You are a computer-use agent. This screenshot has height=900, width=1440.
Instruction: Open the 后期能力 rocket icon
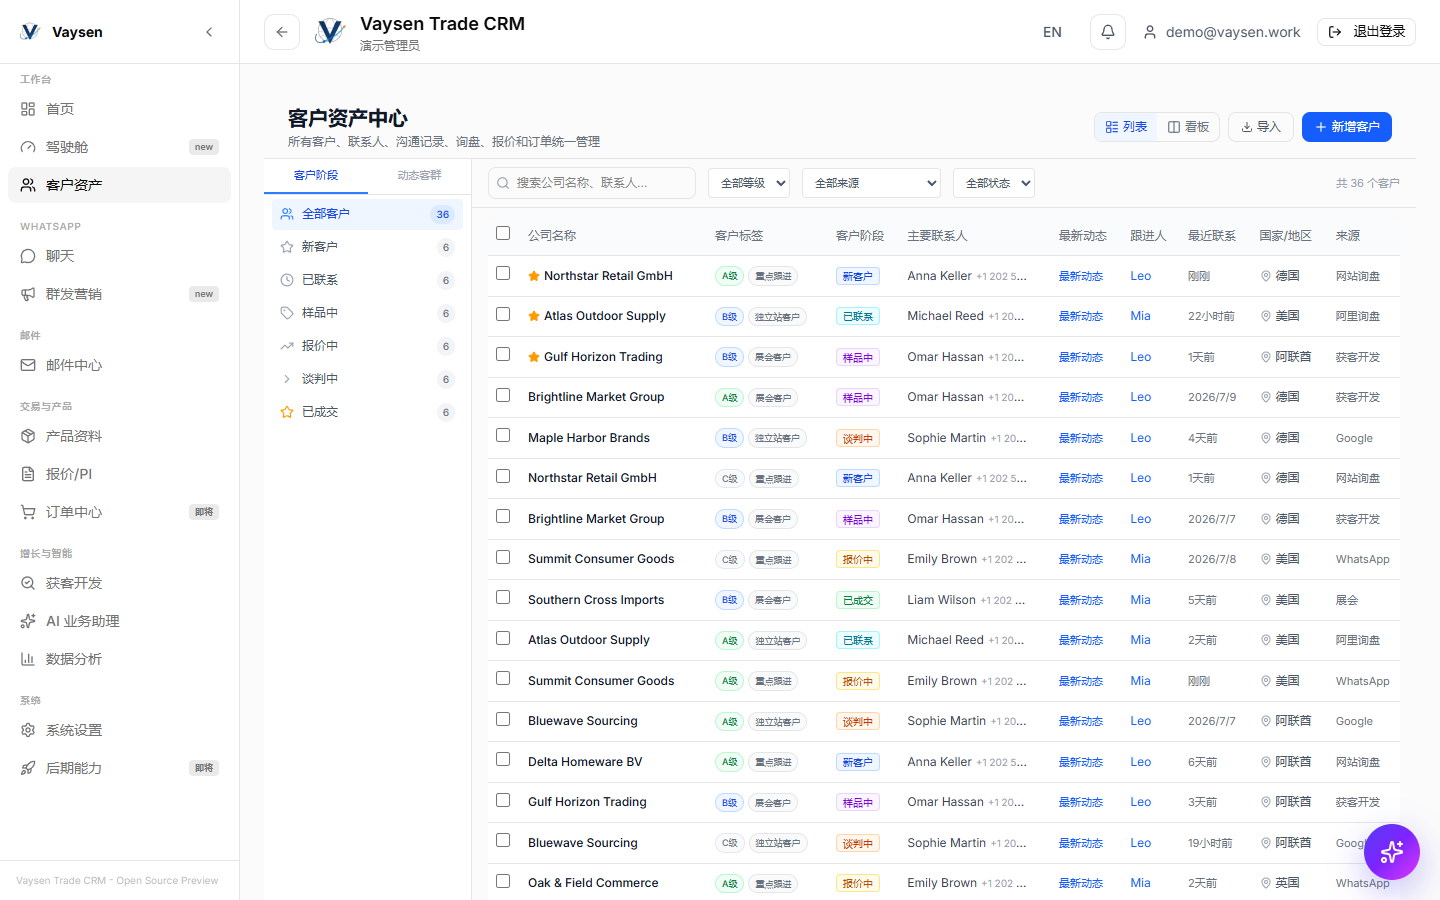coord(28,768)
